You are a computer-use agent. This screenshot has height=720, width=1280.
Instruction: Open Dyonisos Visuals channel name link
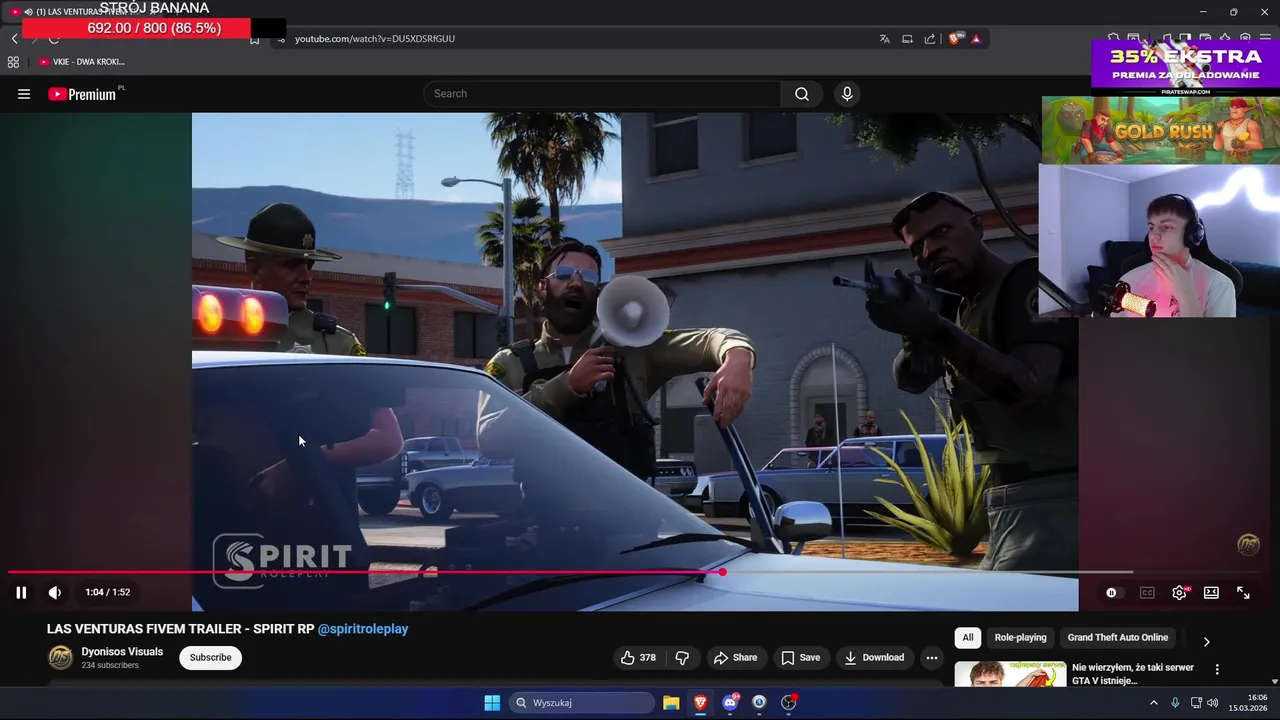coord(122,652)
